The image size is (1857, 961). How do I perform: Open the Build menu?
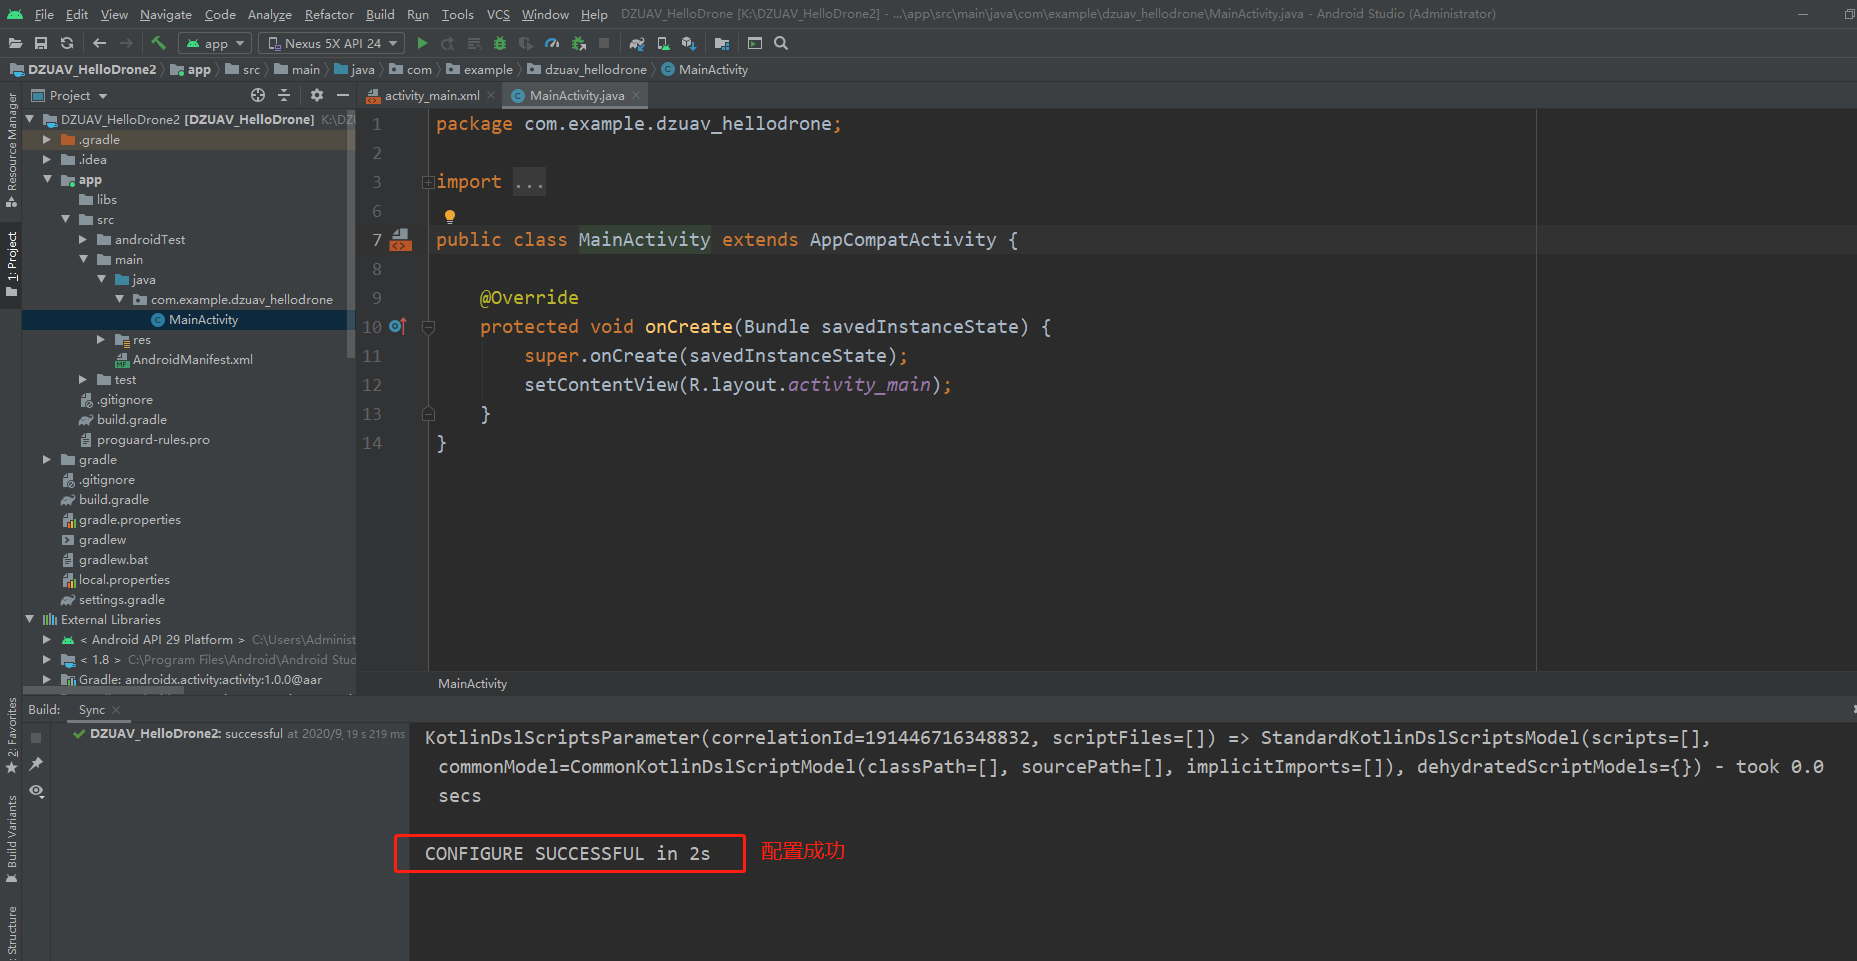click(x=380, y=14)
